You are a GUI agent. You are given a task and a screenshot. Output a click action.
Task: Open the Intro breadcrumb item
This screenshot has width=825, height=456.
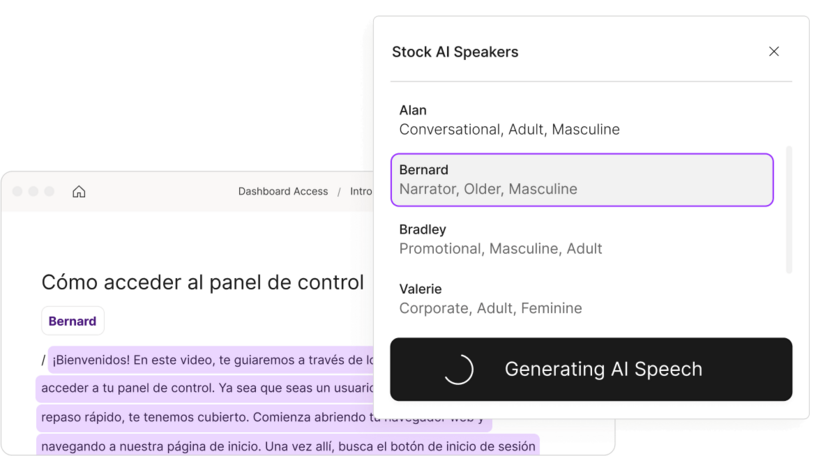point(361,191)
